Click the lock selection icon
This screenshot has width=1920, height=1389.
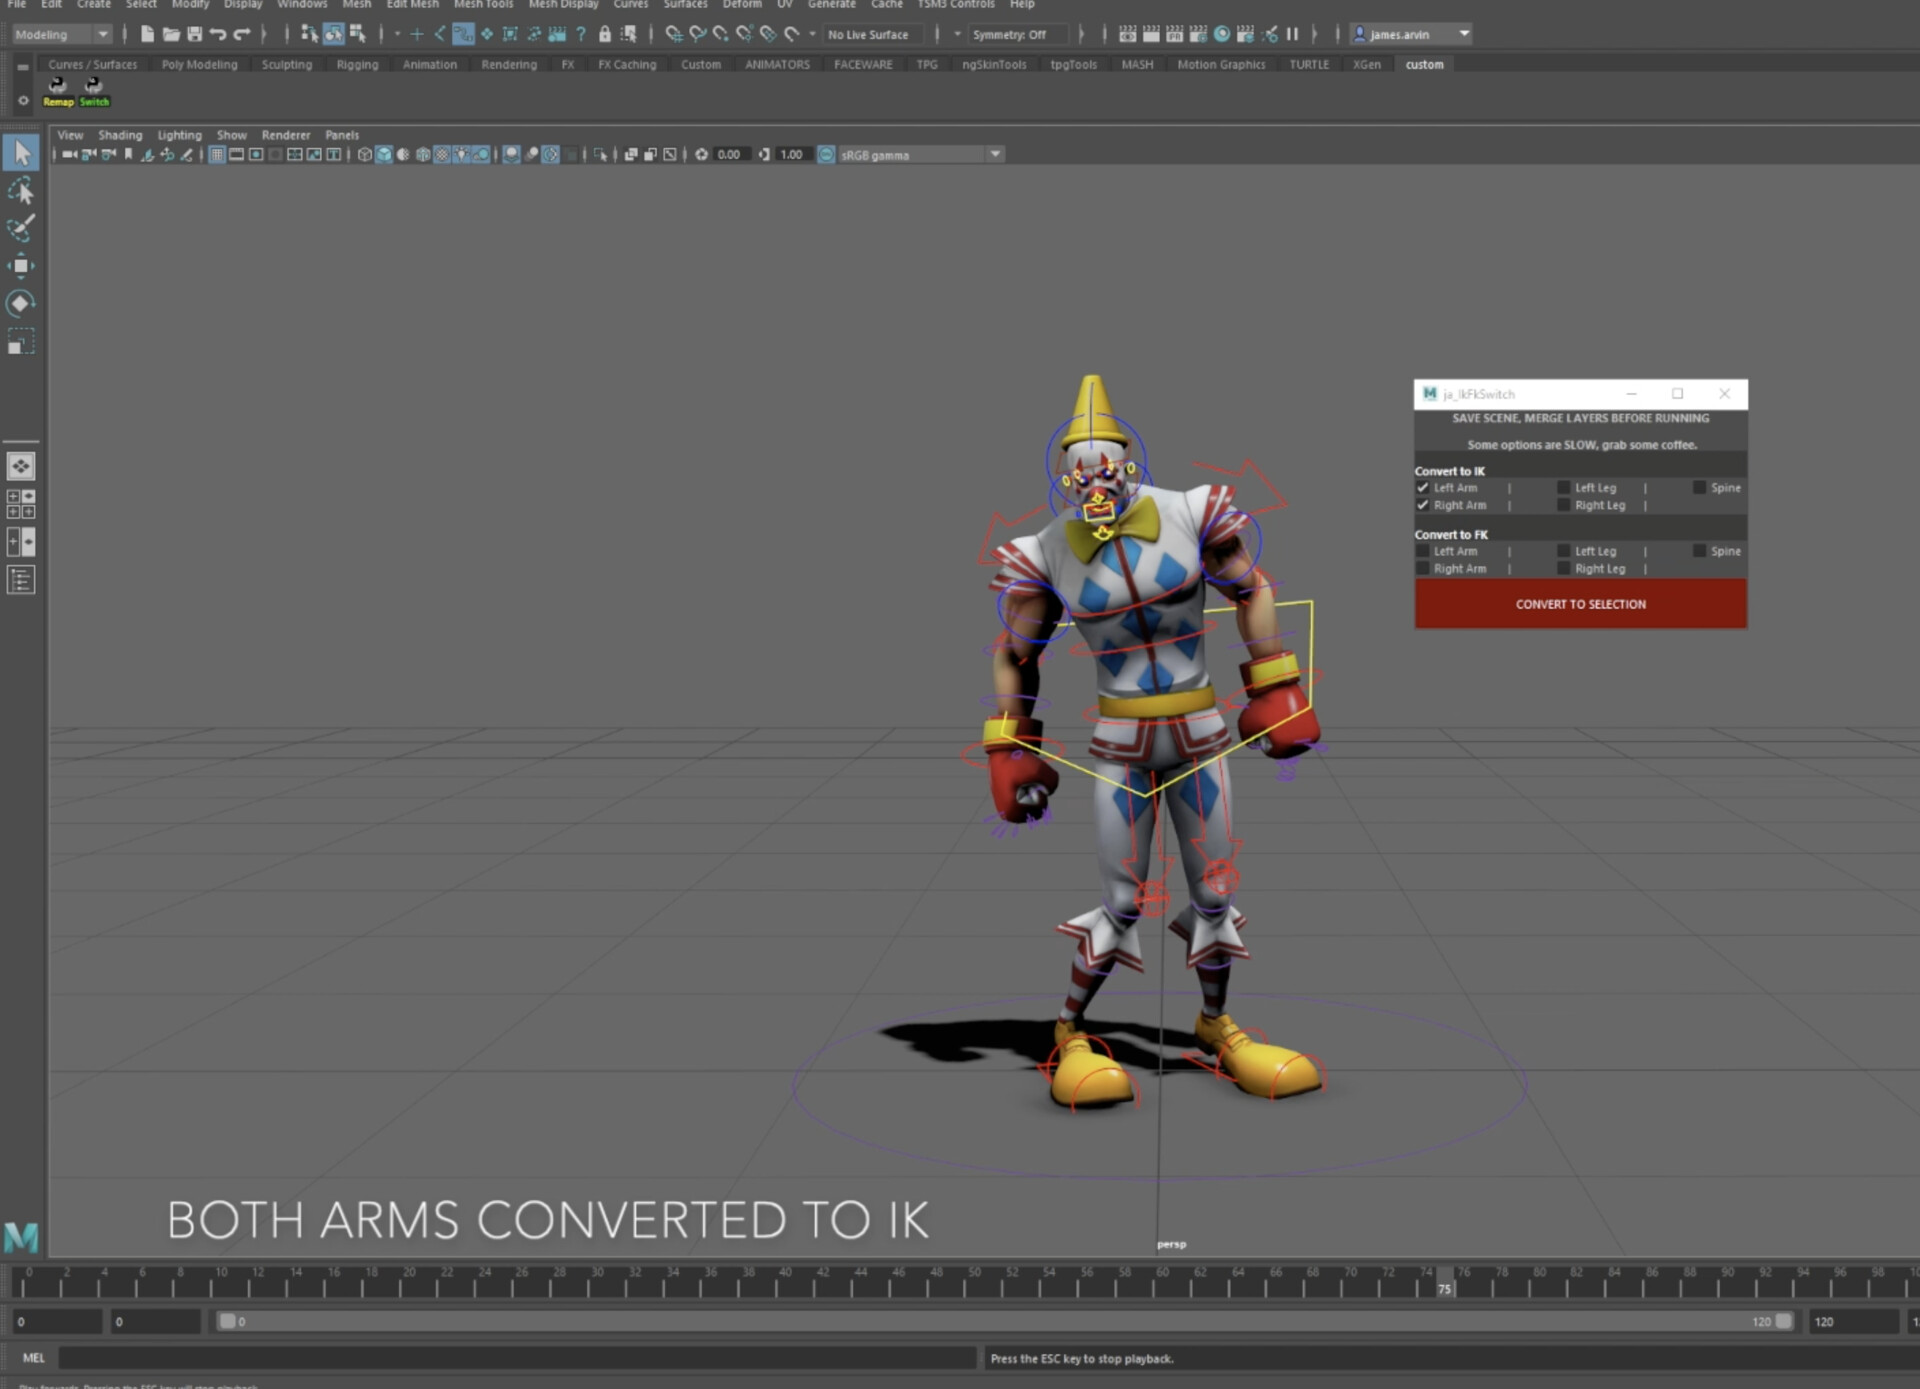(x=605, y=34)
